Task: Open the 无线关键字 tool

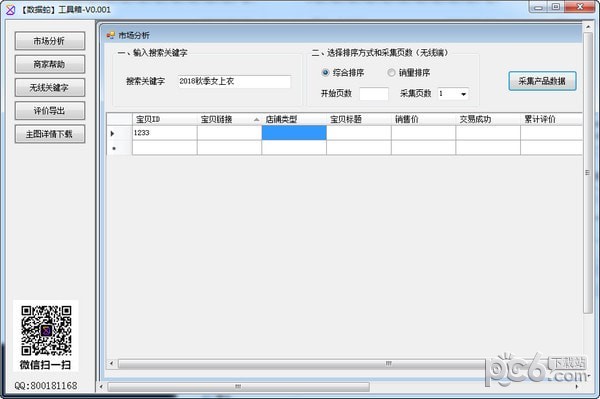Action: click(50, 88)
